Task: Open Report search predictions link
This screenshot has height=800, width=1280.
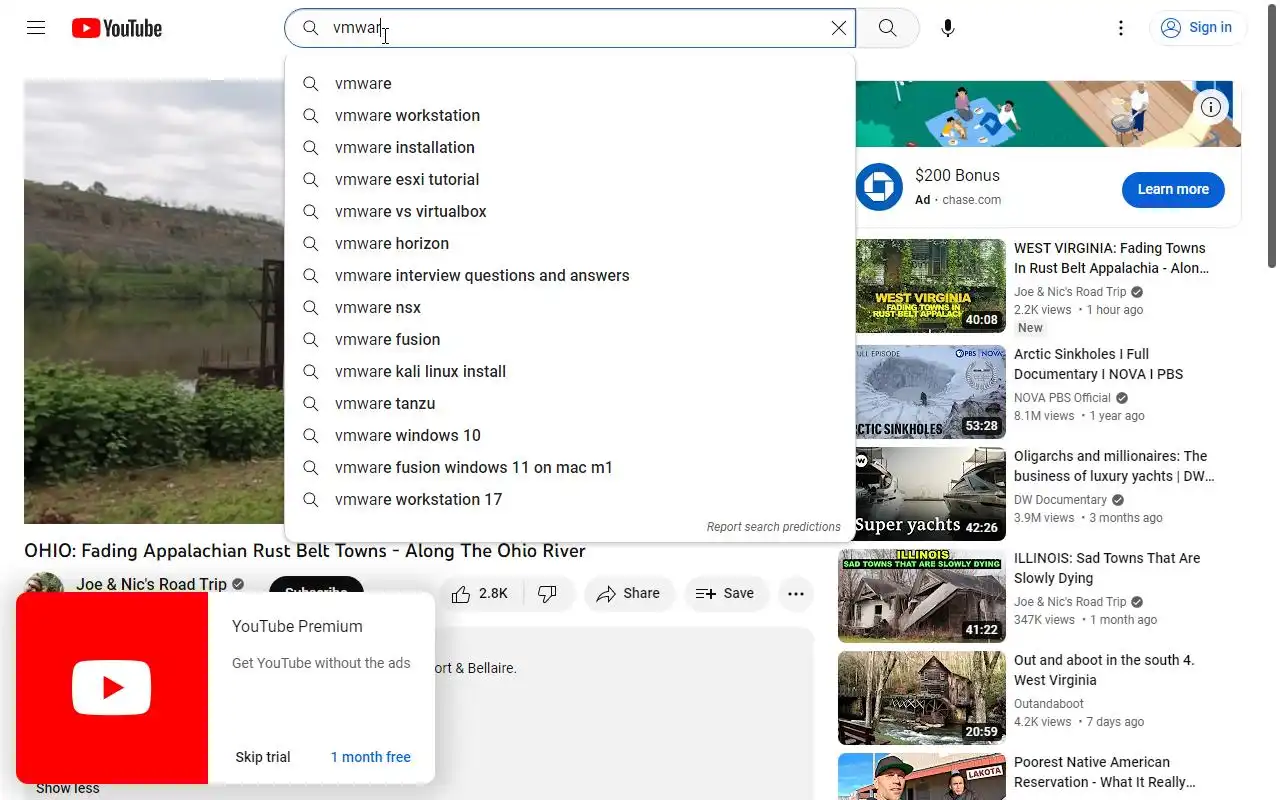Action: (773, 527)
